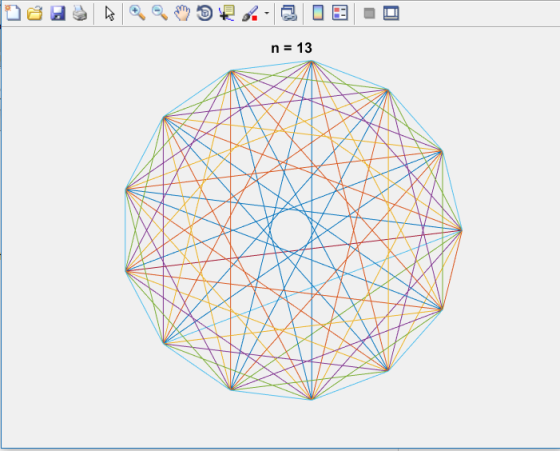
Task: Click the Link Plot icon
Action: [x=289, y=13]
